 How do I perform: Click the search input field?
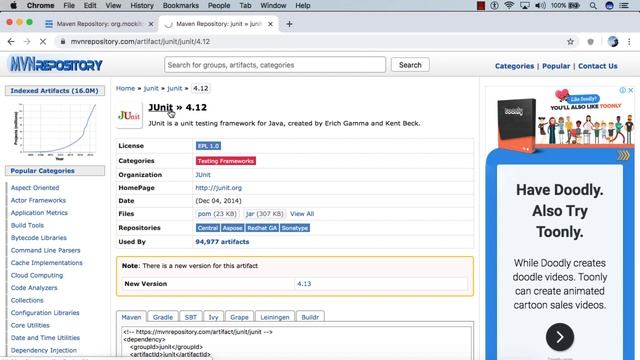tap(275, 65)
